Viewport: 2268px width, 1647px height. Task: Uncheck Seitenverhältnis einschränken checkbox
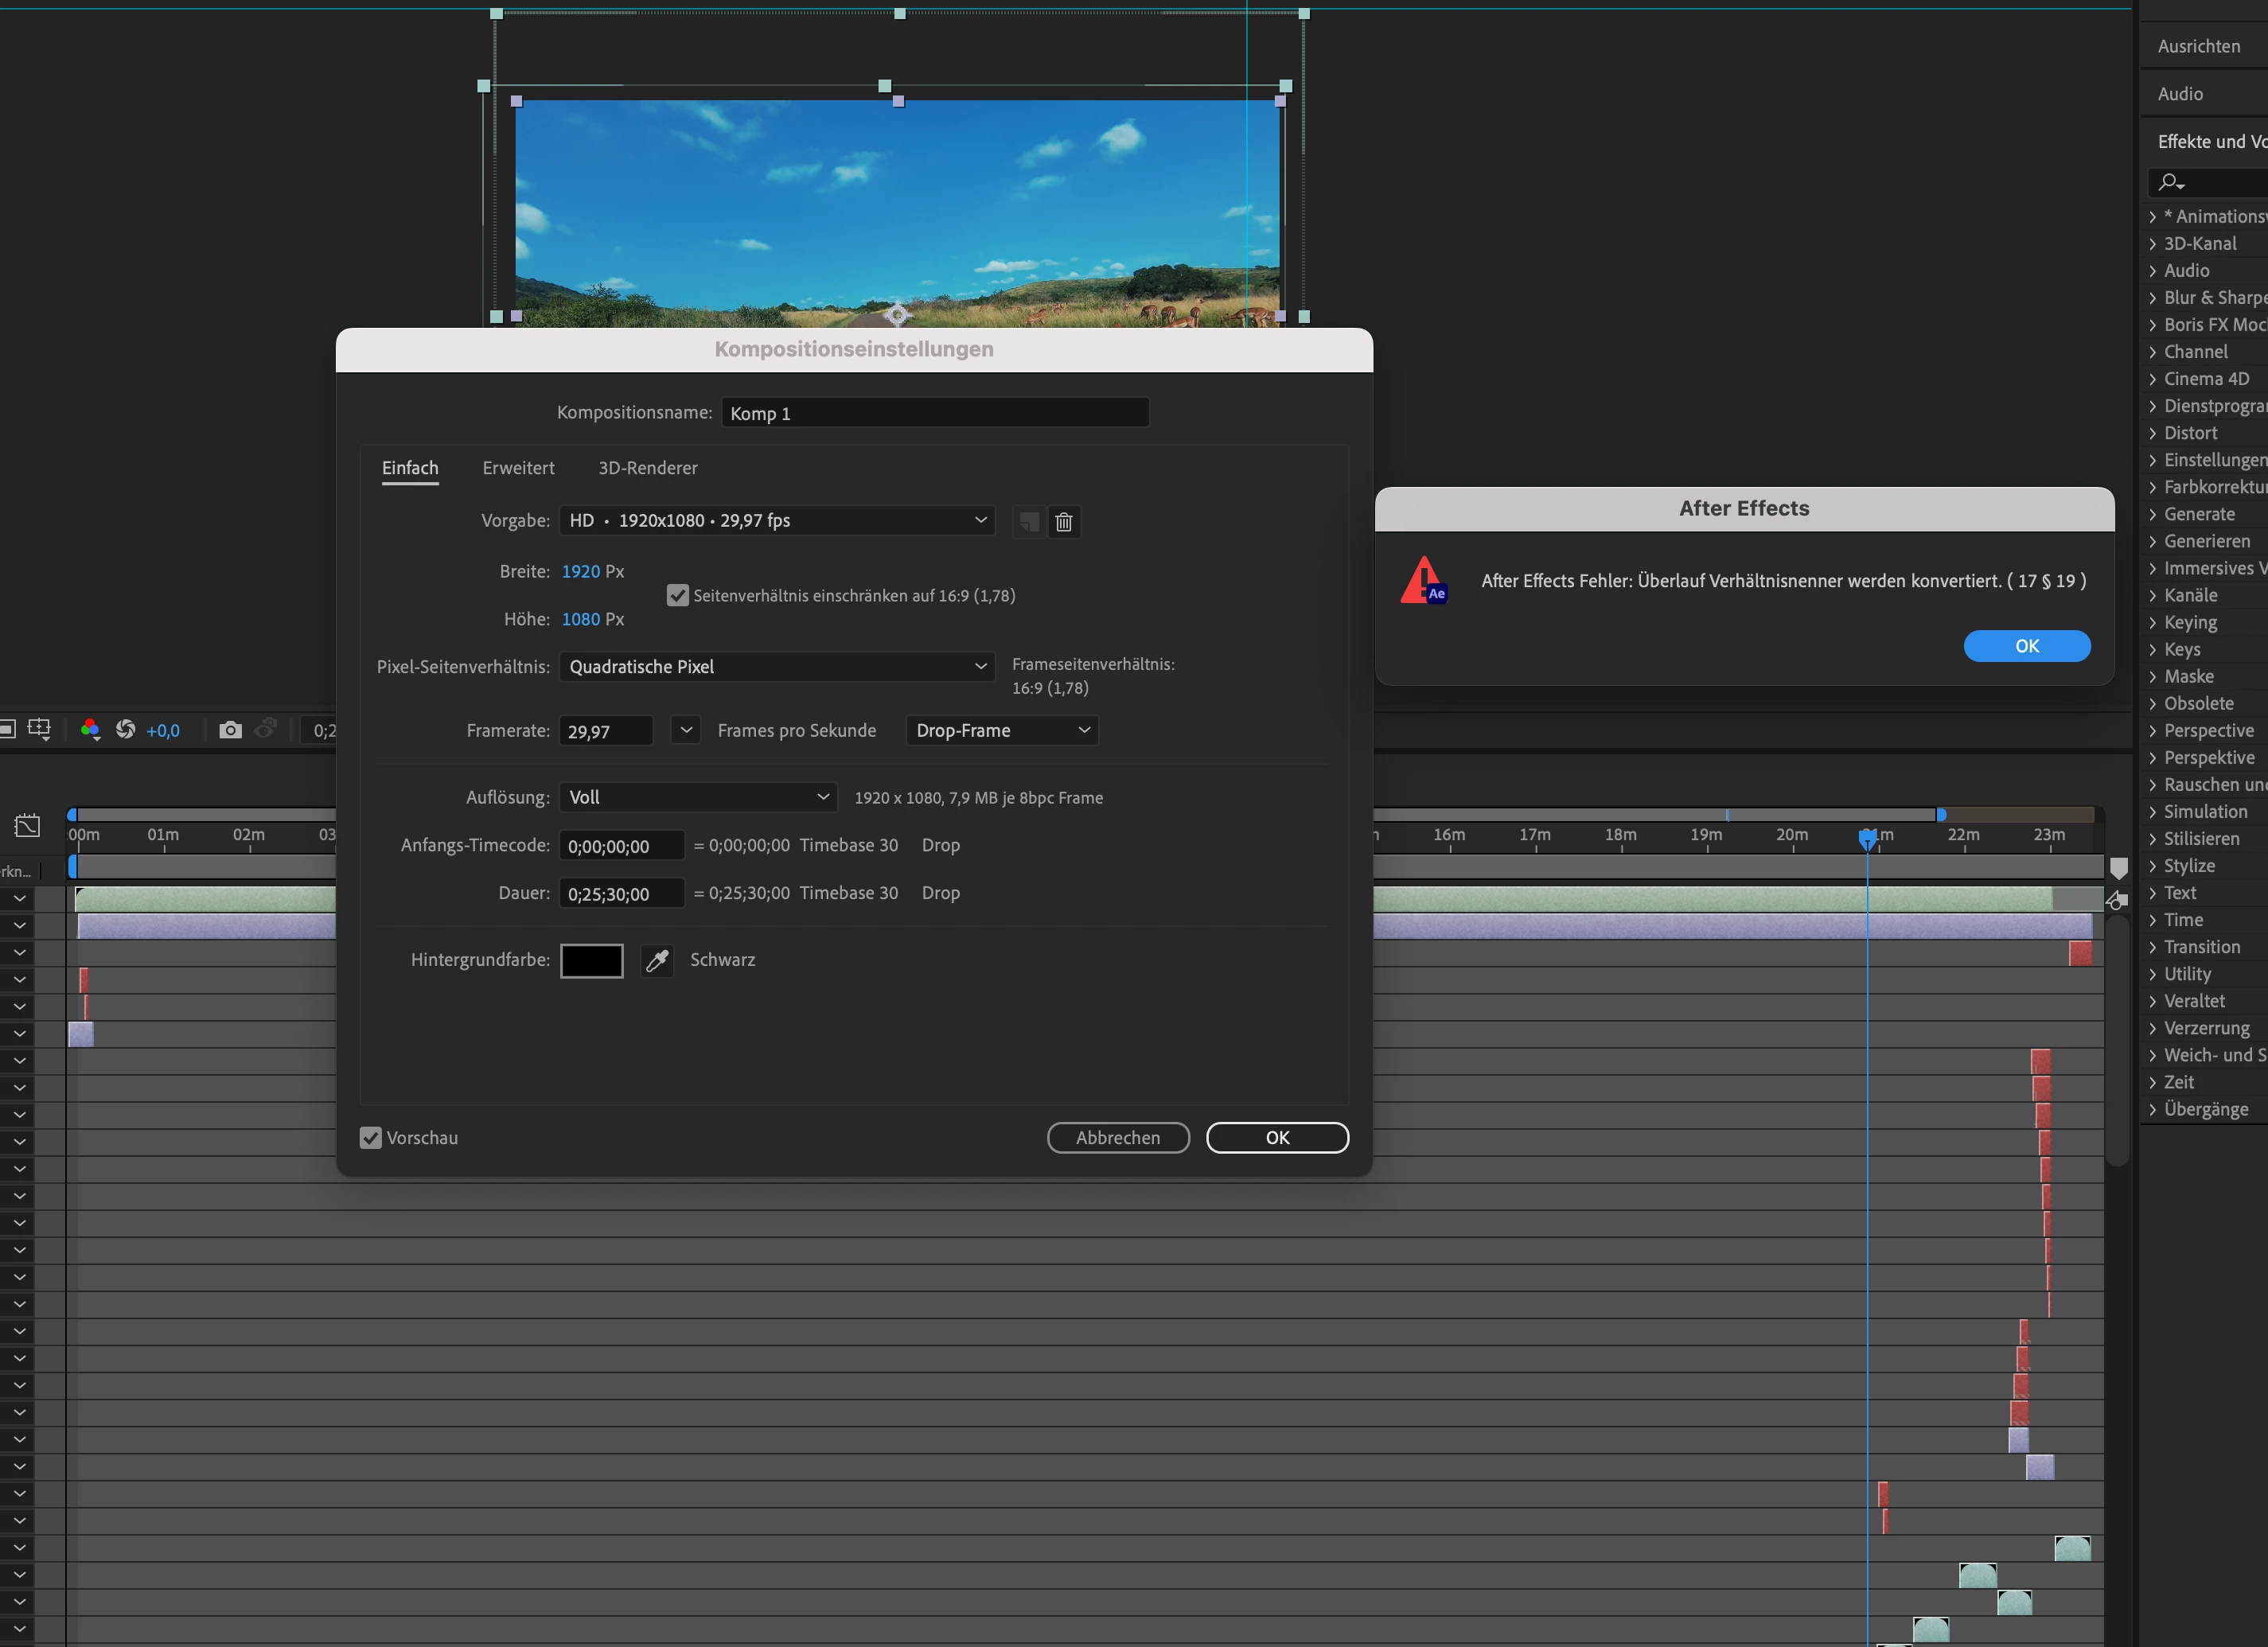point(678,596)
